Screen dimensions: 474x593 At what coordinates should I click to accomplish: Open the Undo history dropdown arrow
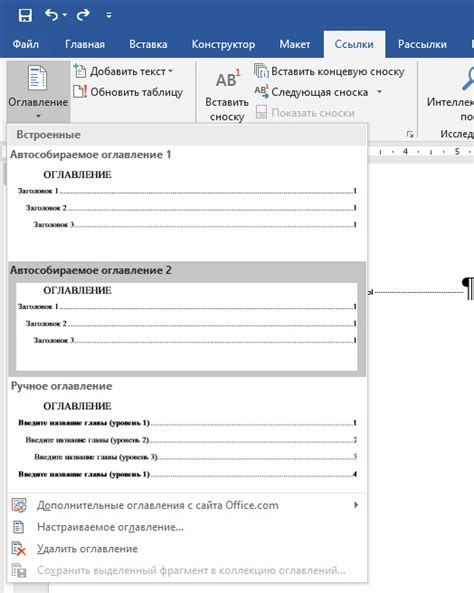point(65,15)
